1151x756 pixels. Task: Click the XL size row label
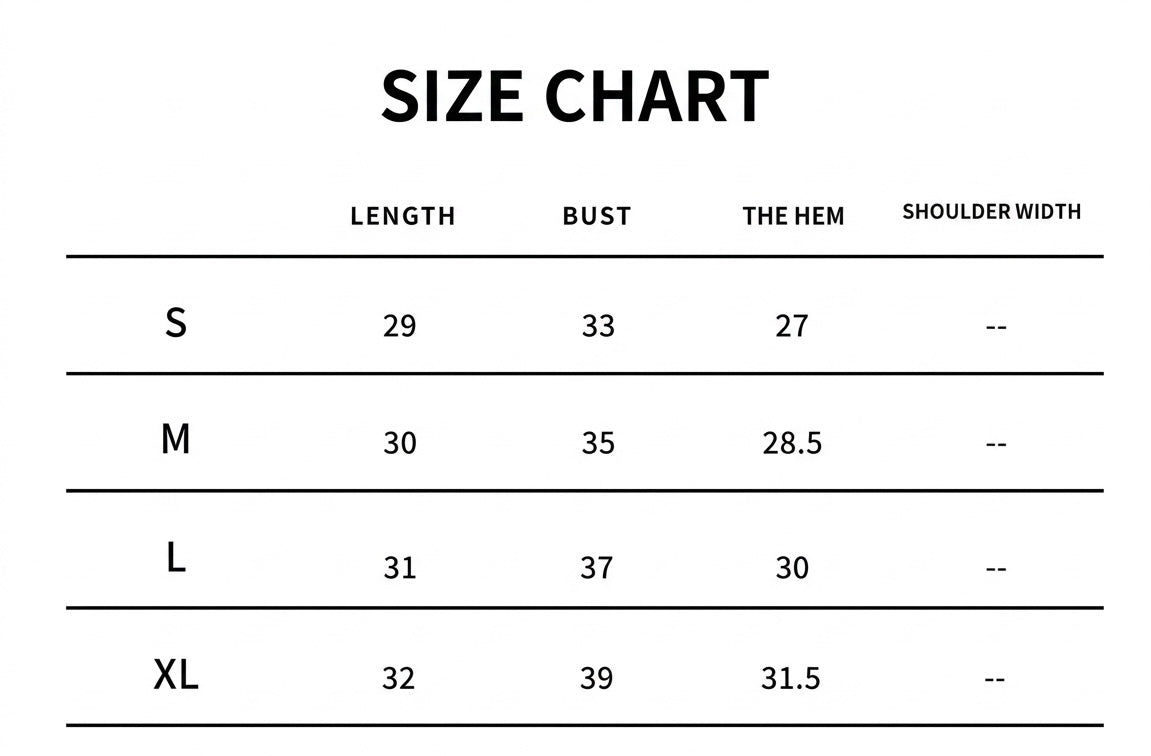[x=176, y=676]
